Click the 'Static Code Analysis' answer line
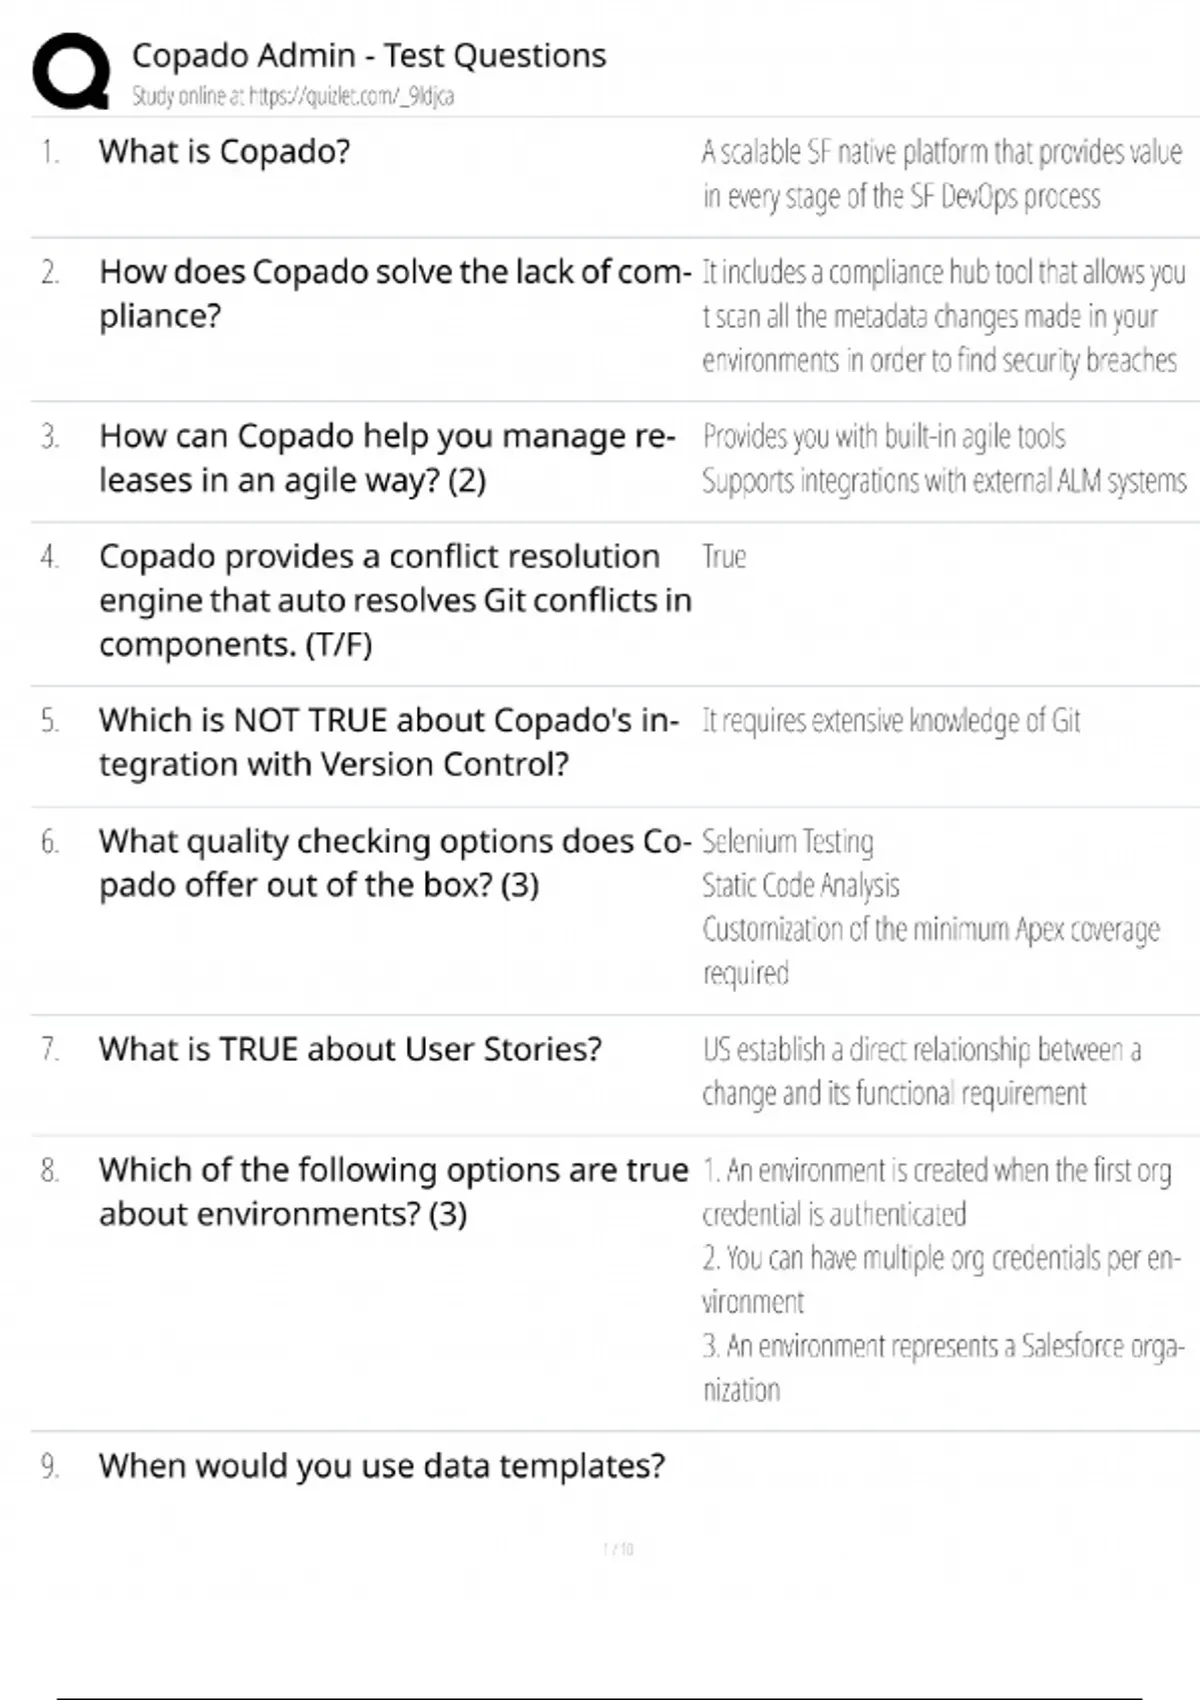This screenshot has width=1200, height=1700. tap(800, 886)
